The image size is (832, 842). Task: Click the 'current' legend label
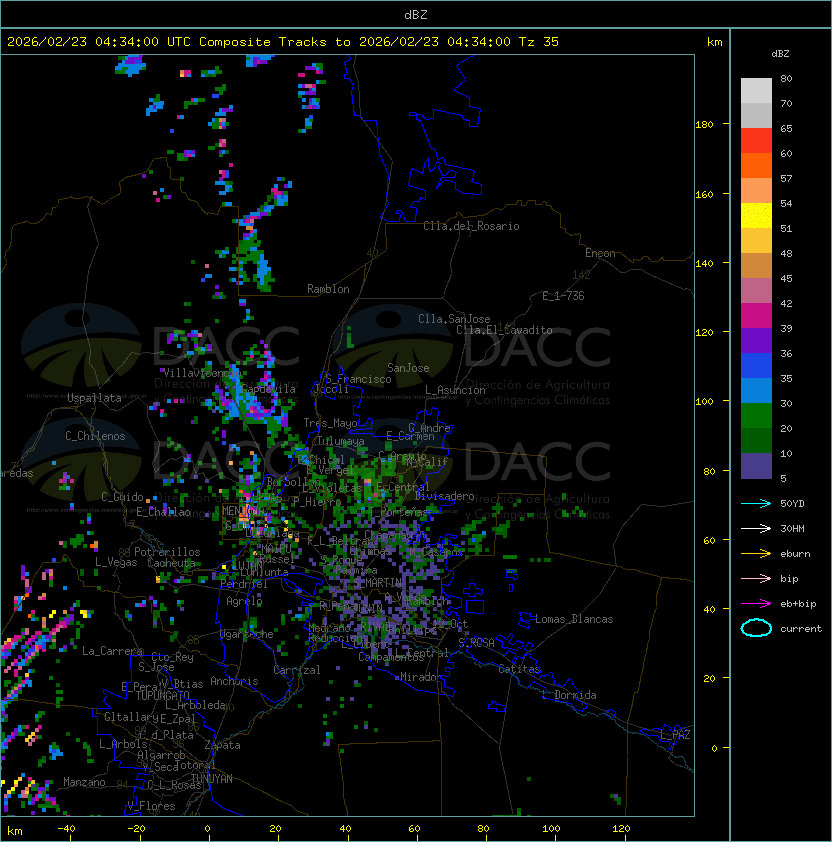801,629
